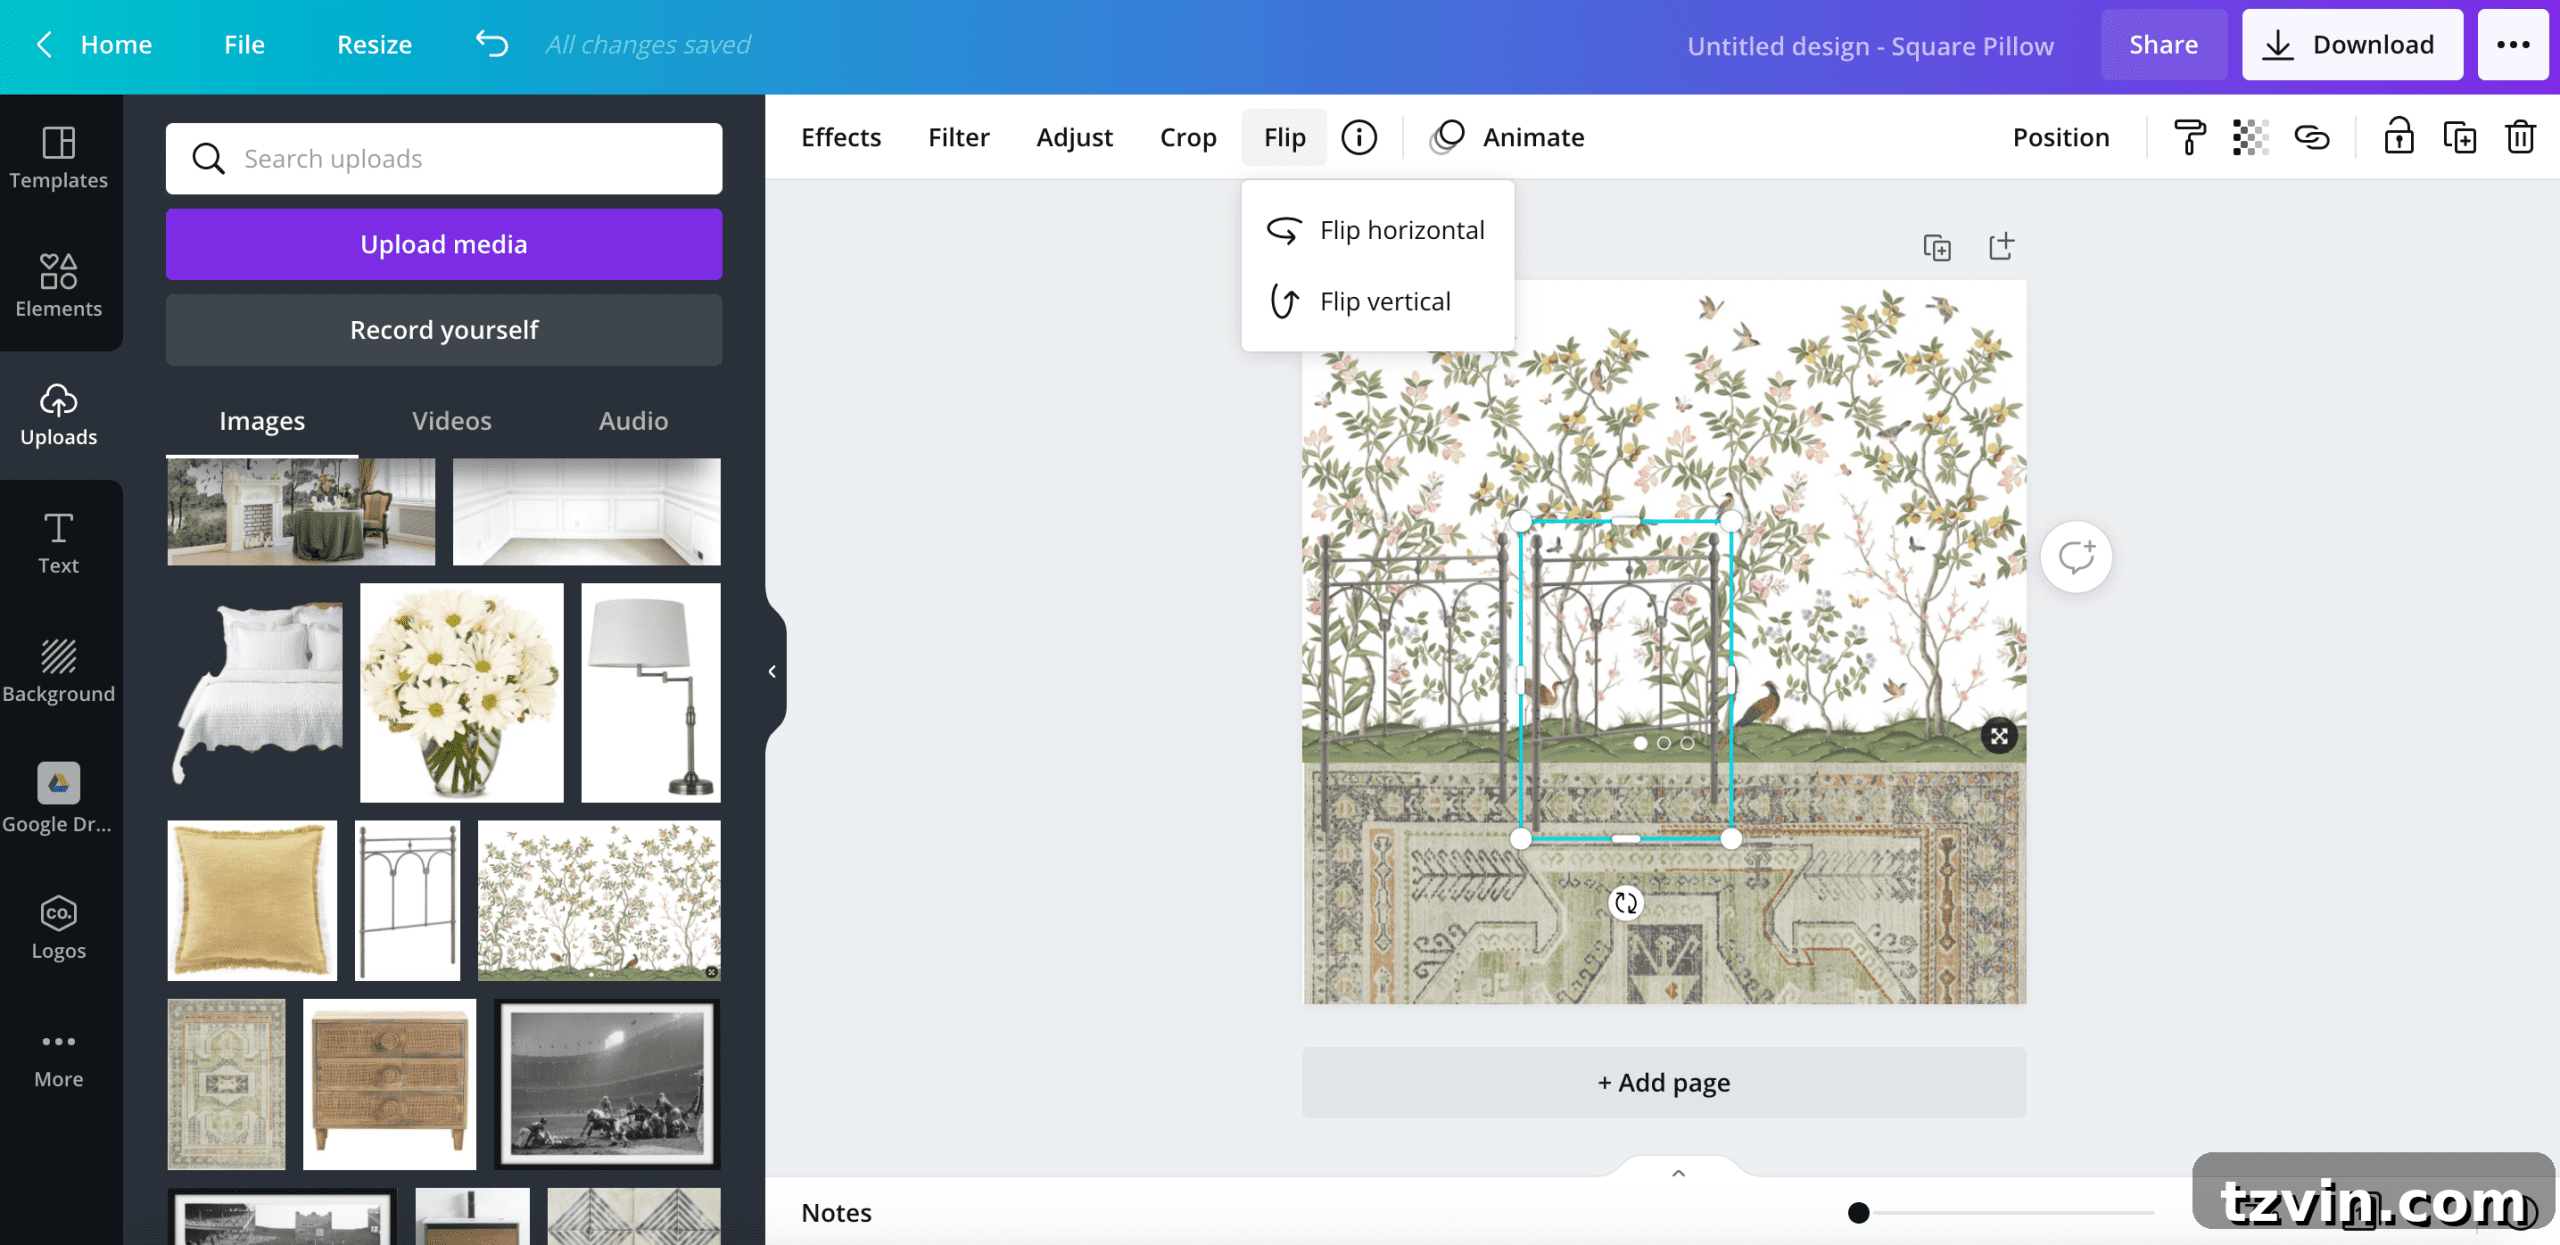The width and height of the screenshot is (2560, 1245).
Task: Click the zoom slider handle
Action: (1858, 1212)
